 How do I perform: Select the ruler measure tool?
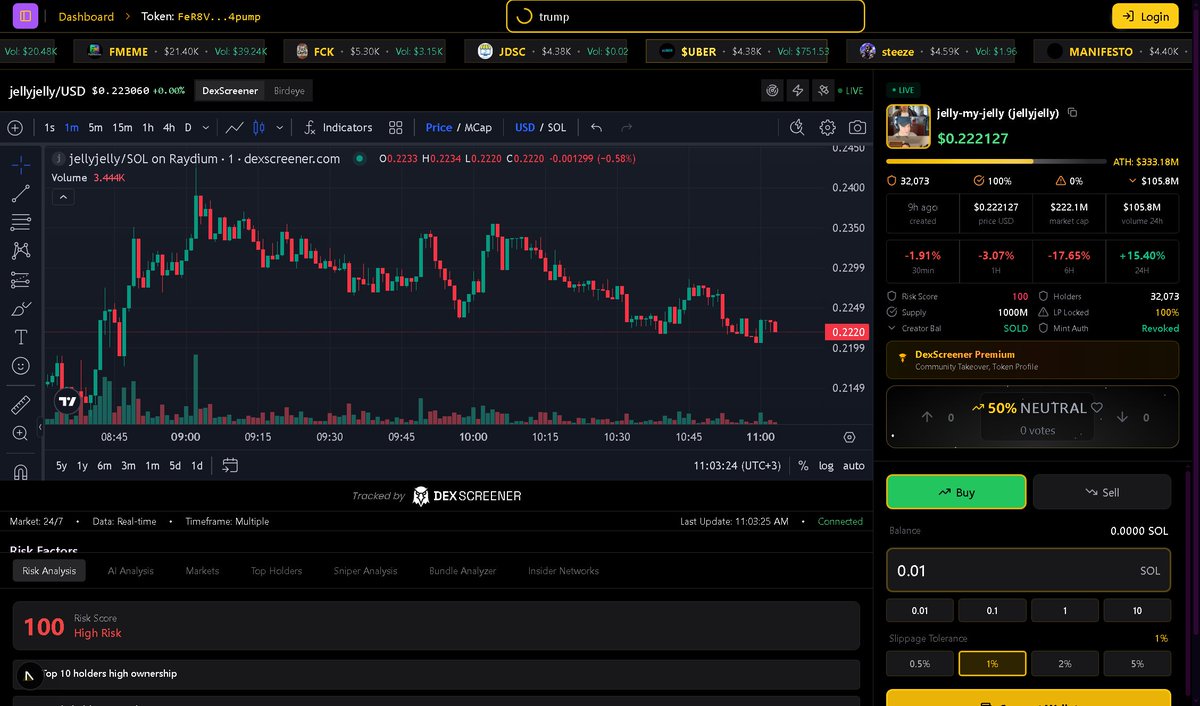pos(21,404)
